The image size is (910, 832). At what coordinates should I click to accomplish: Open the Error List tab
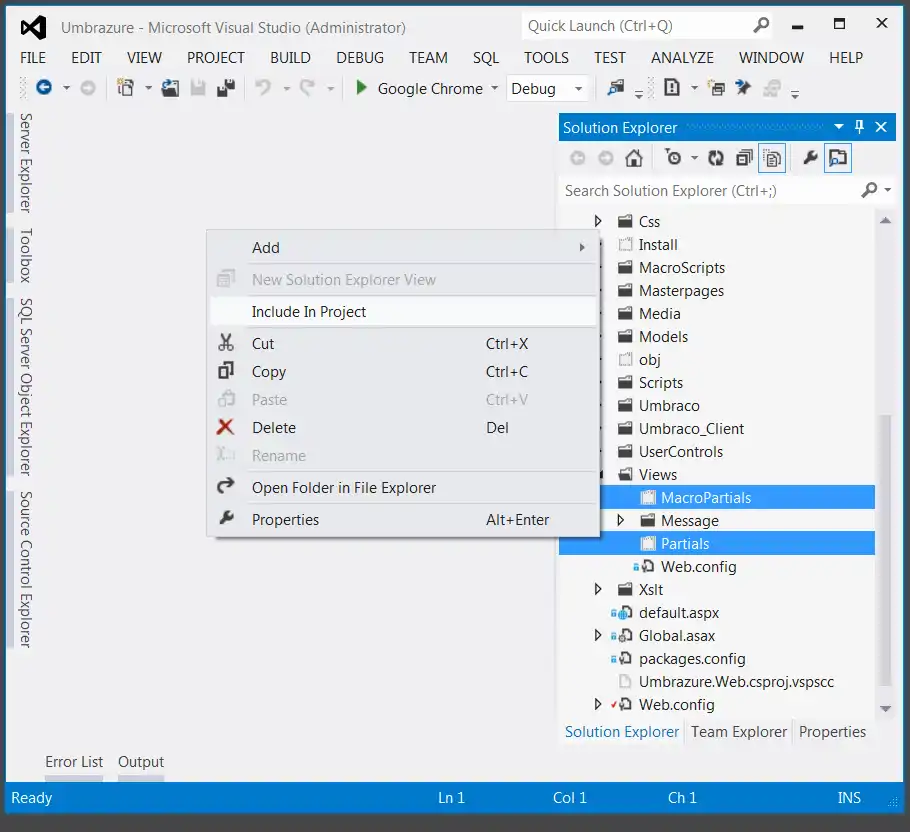[x=74, y=761]
